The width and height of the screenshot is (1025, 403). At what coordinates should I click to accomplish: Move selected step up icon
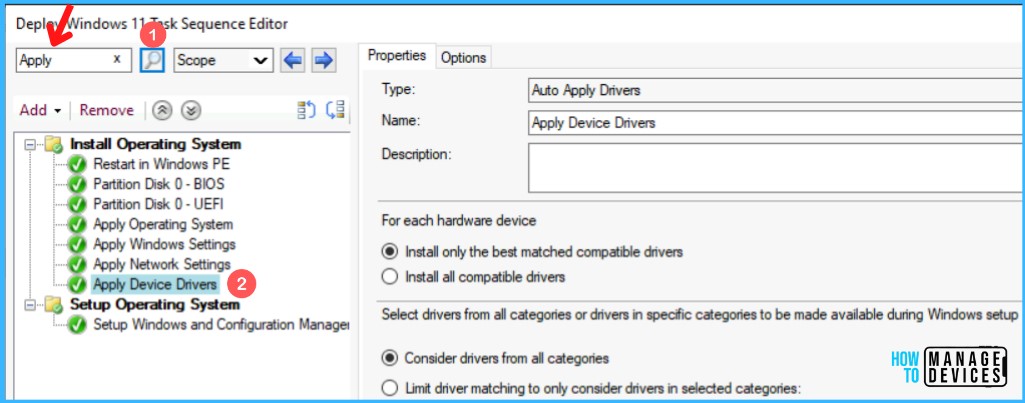tap(162, 111)
